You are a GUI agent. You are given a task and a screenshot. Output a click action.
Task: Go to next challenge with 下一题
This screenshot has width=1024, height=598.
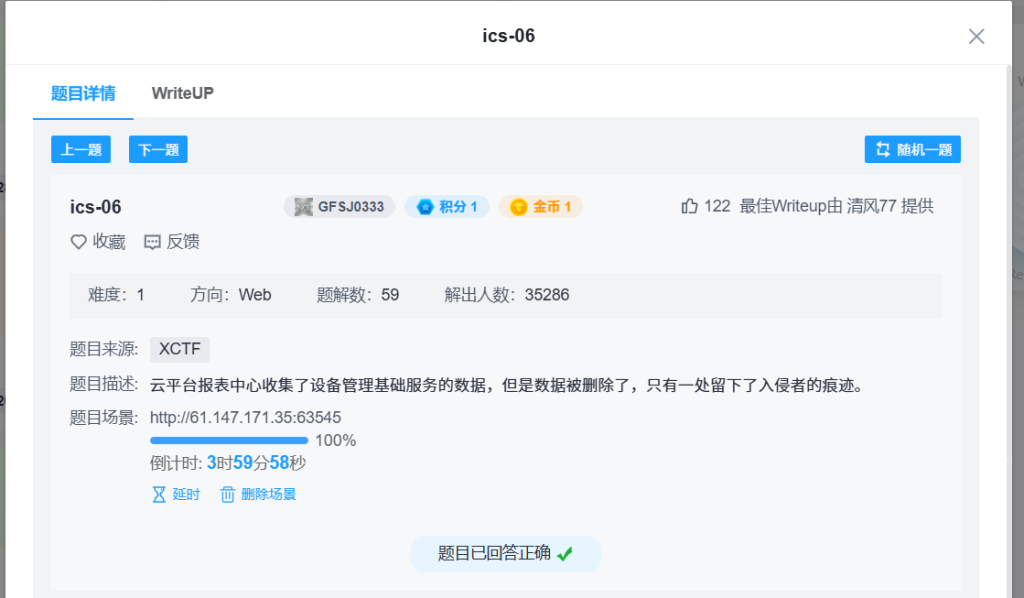point(158,150)
